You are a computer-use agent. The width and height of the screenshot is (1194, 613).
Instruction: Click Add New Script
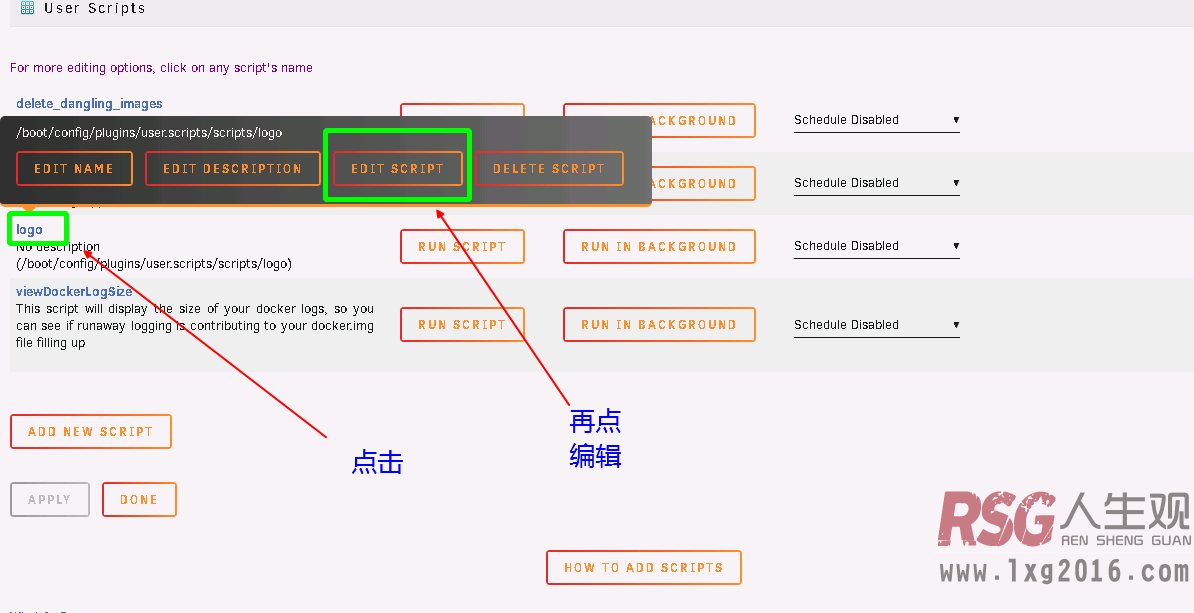tap(90, 432)
